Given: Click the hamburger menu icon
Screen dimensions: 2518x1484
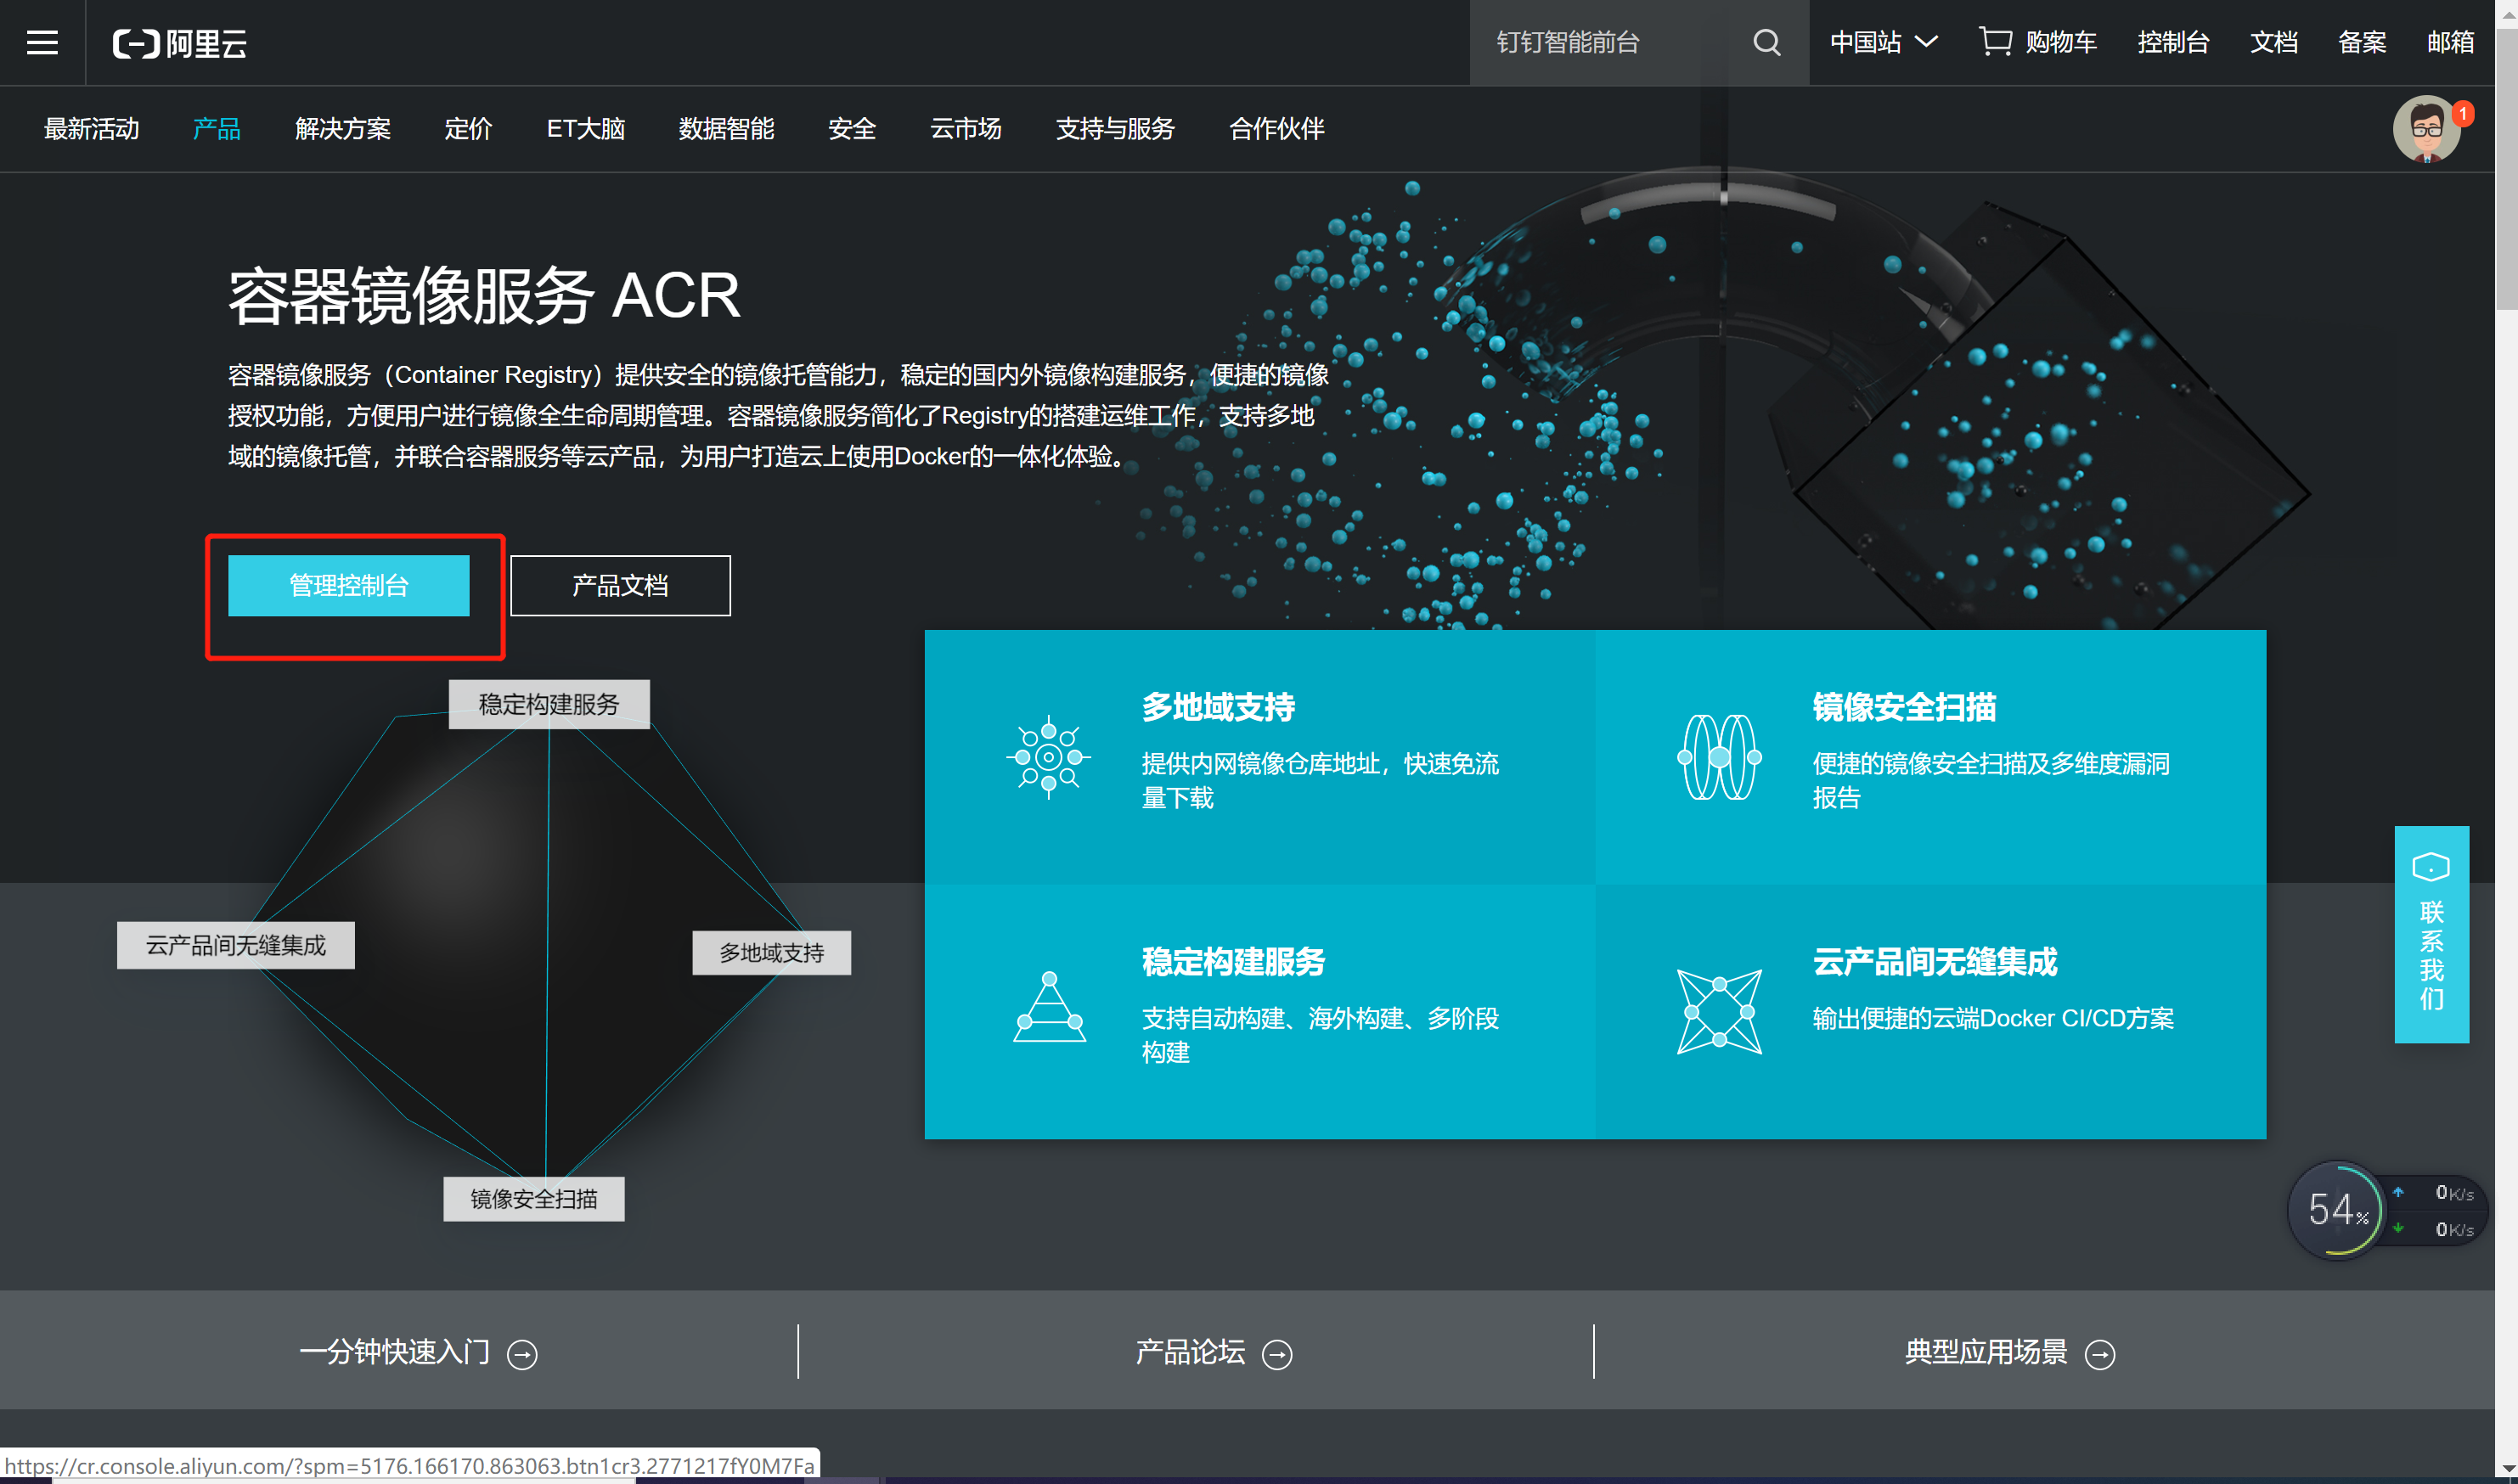Looking at the screenshot, I should pyautogui.click(x=41, y=42).
